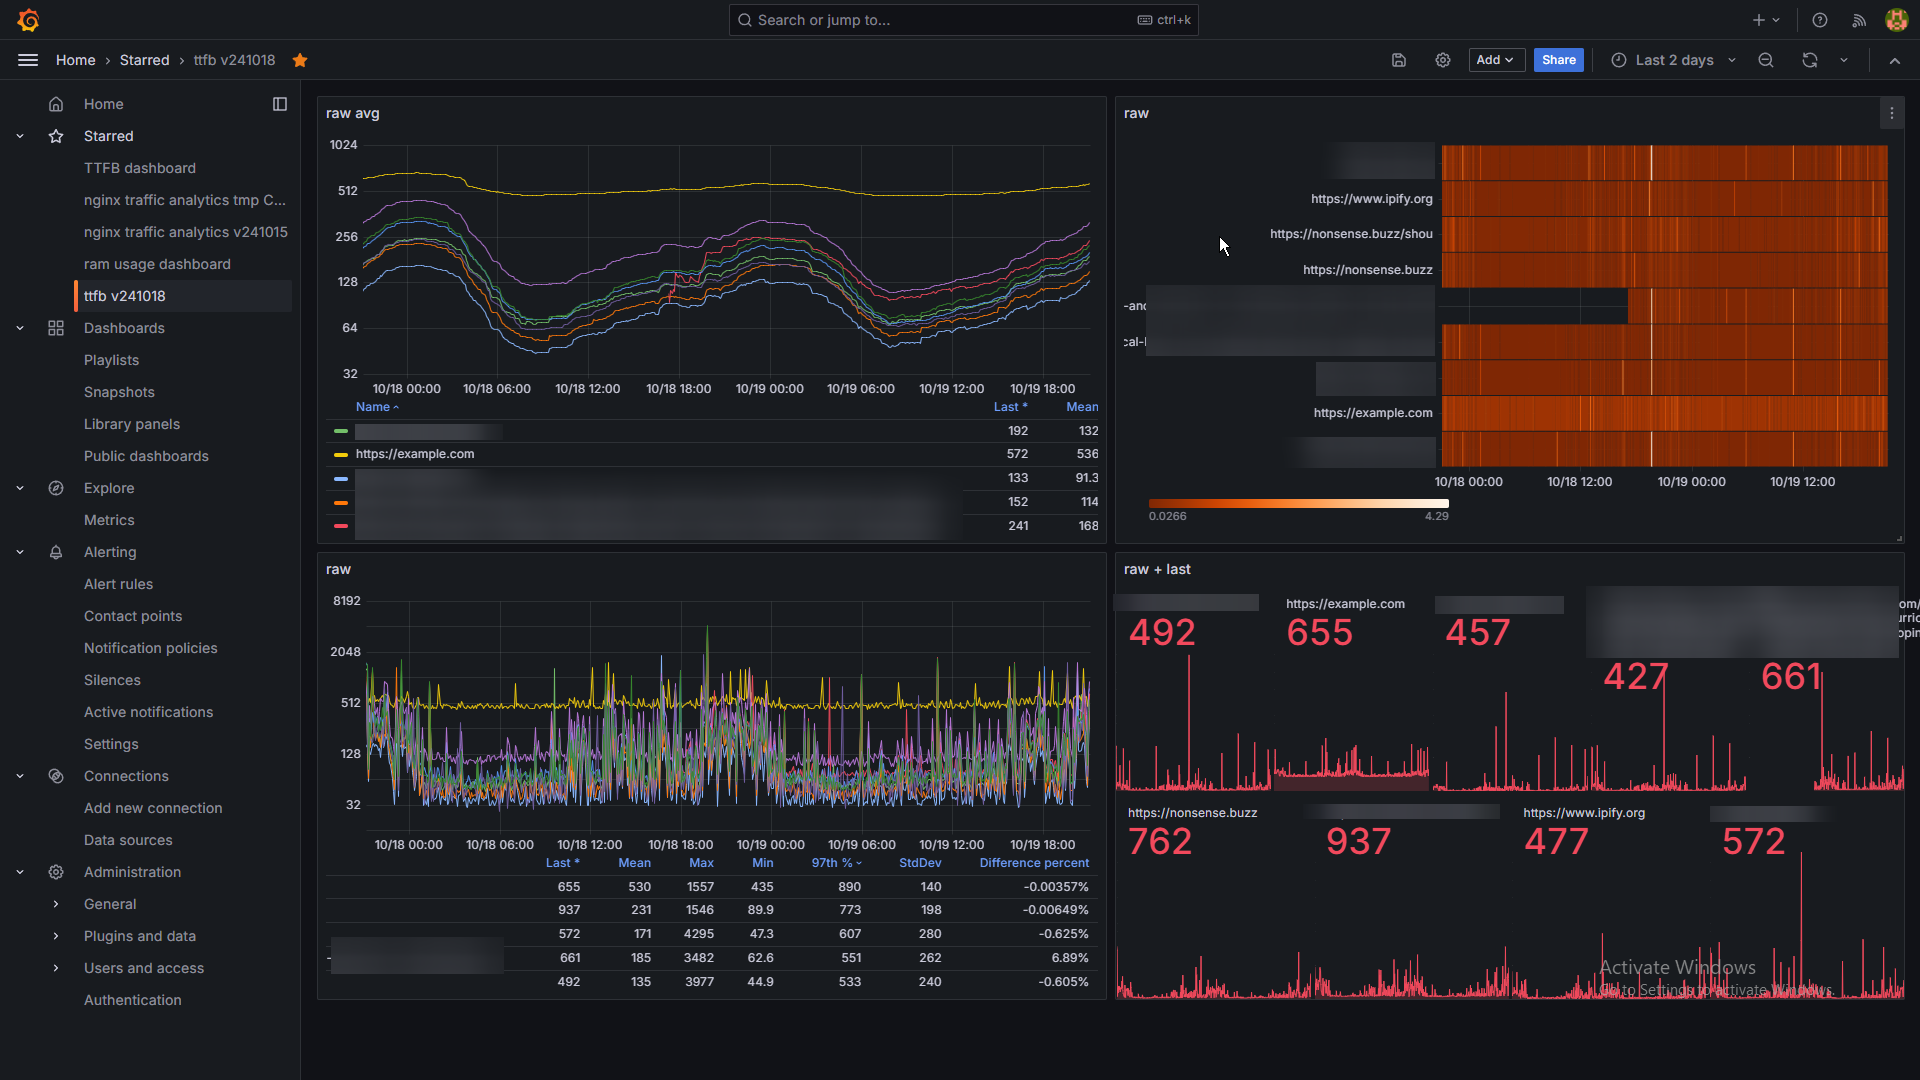
Task: Open TTFB dashboard from Starred list
Action: coord(140,168)
